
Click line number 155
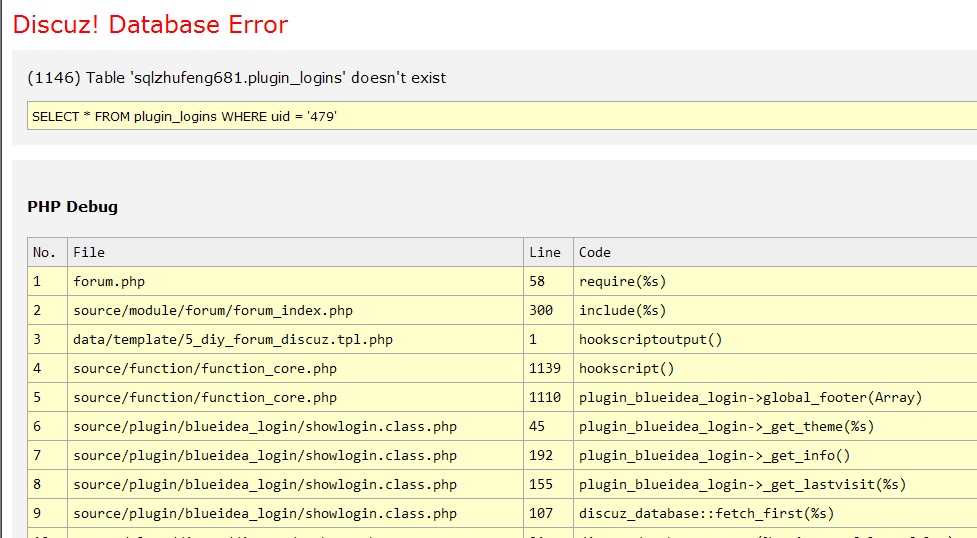541,484
